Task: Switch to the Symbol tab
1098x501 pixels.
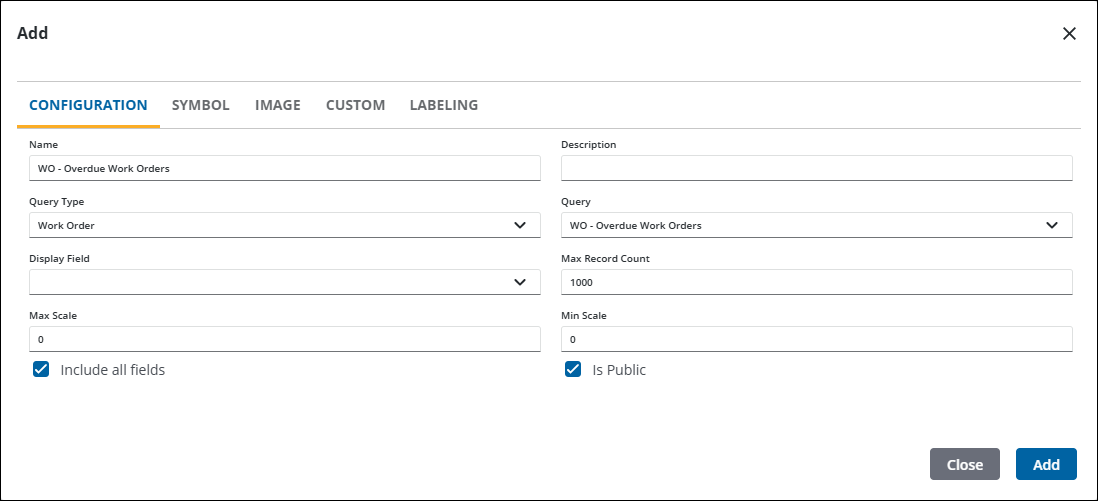Action: (x=201, y=105)
